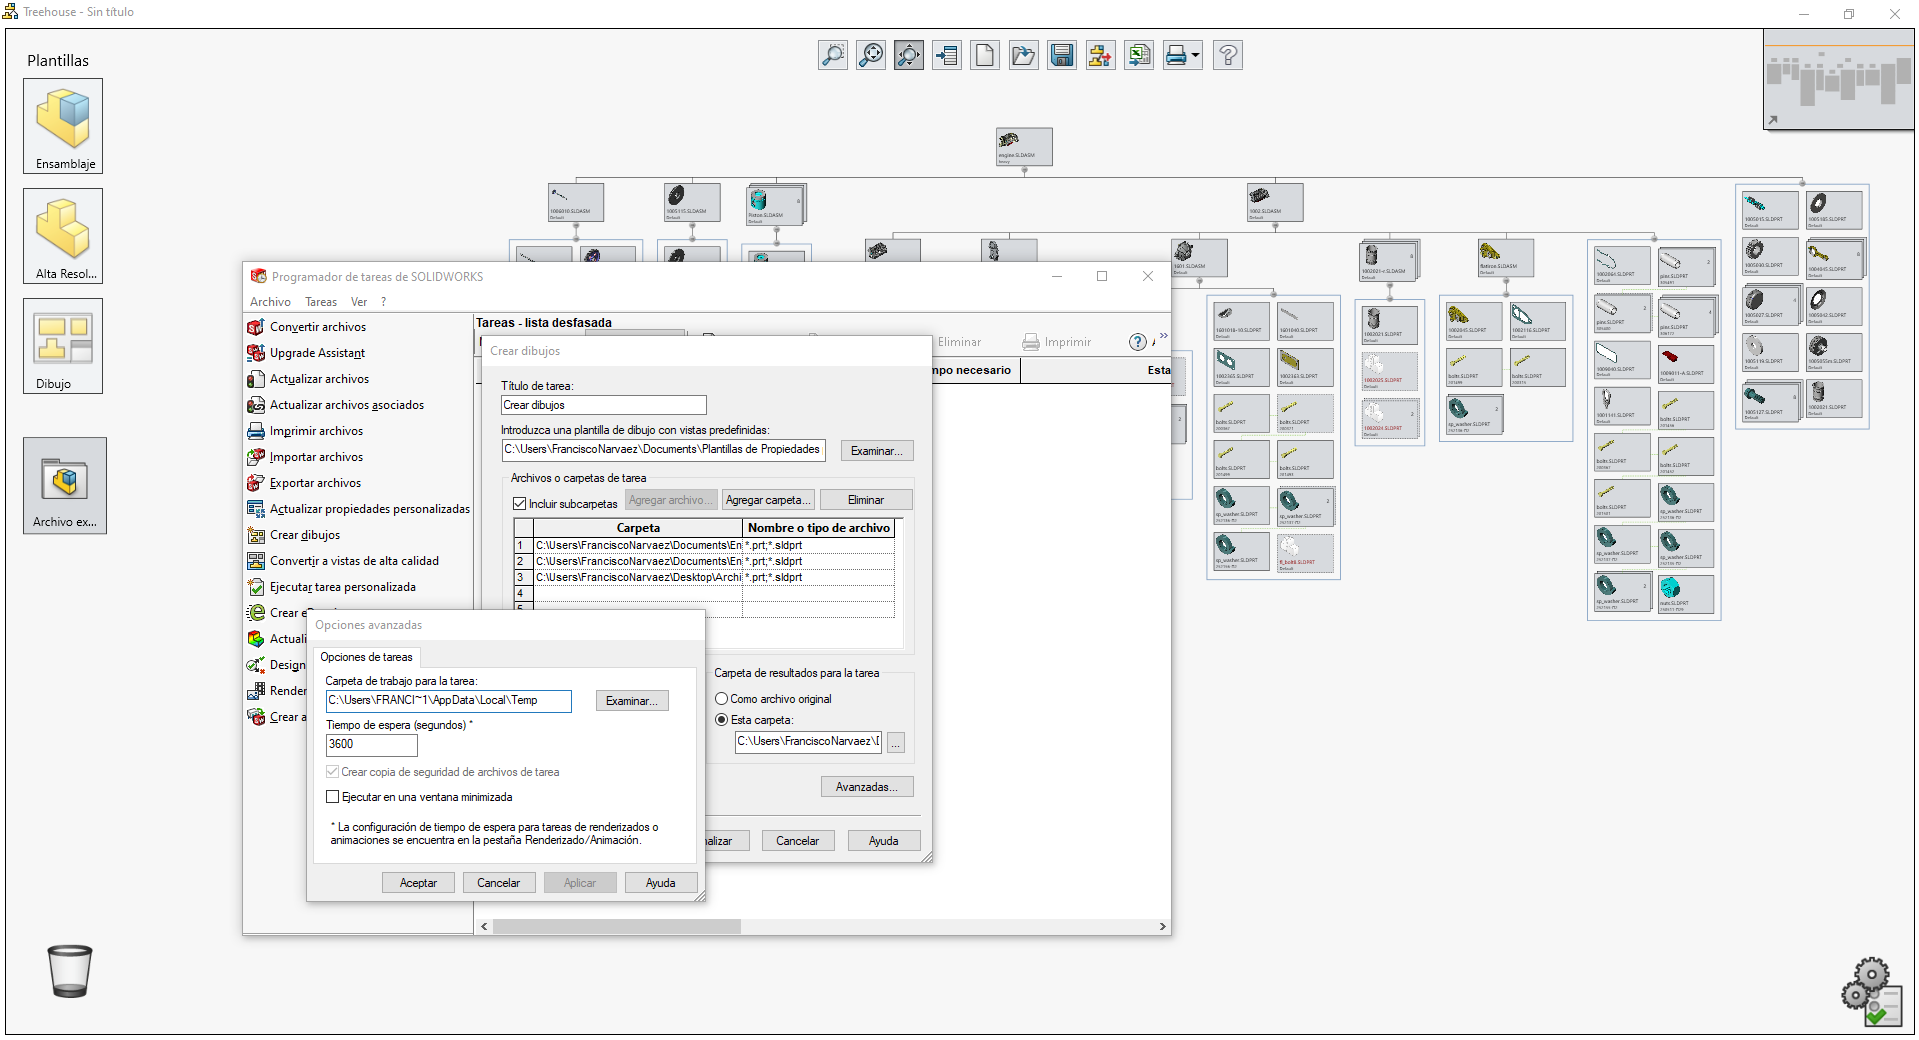1919x1040 pixels.
Task: Click the Save icon in Treehouse toolbar
Action: 1061,55
